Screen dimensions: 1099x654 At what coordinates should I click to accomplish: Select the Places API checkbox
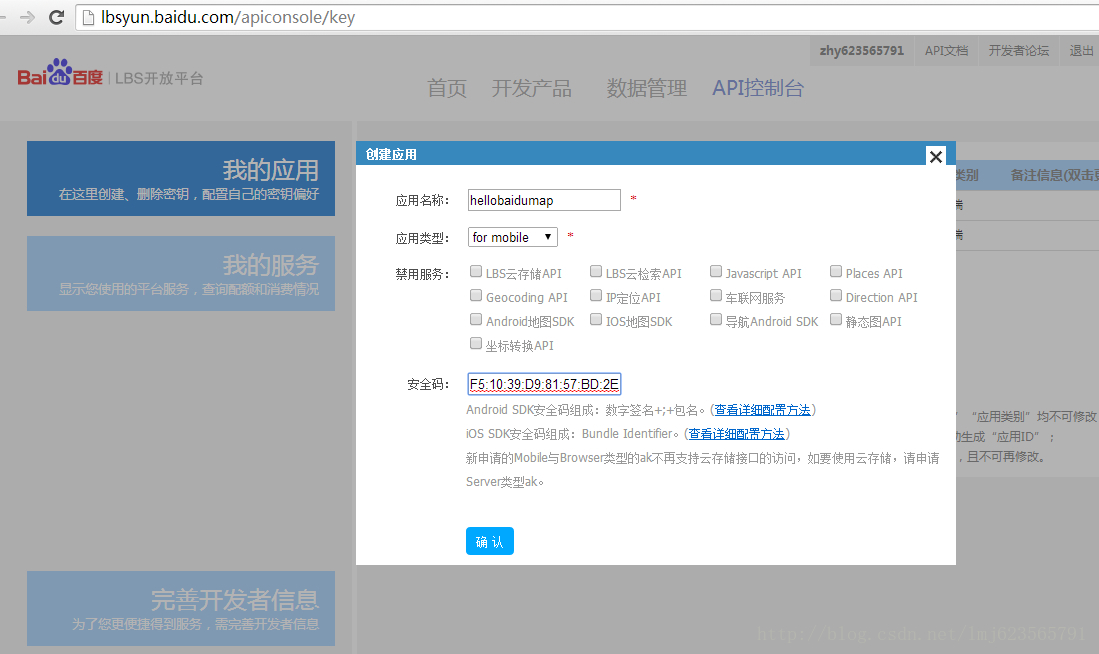[835, 271]
